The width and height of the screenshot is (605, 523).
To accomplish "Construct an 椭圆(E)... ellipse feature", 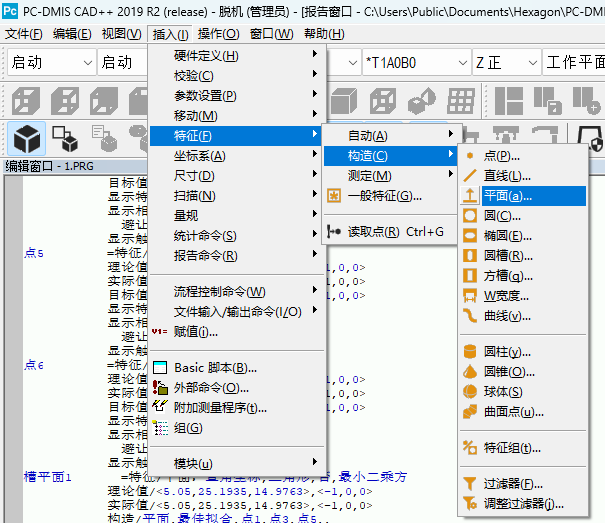I will (x=523, y=235).
